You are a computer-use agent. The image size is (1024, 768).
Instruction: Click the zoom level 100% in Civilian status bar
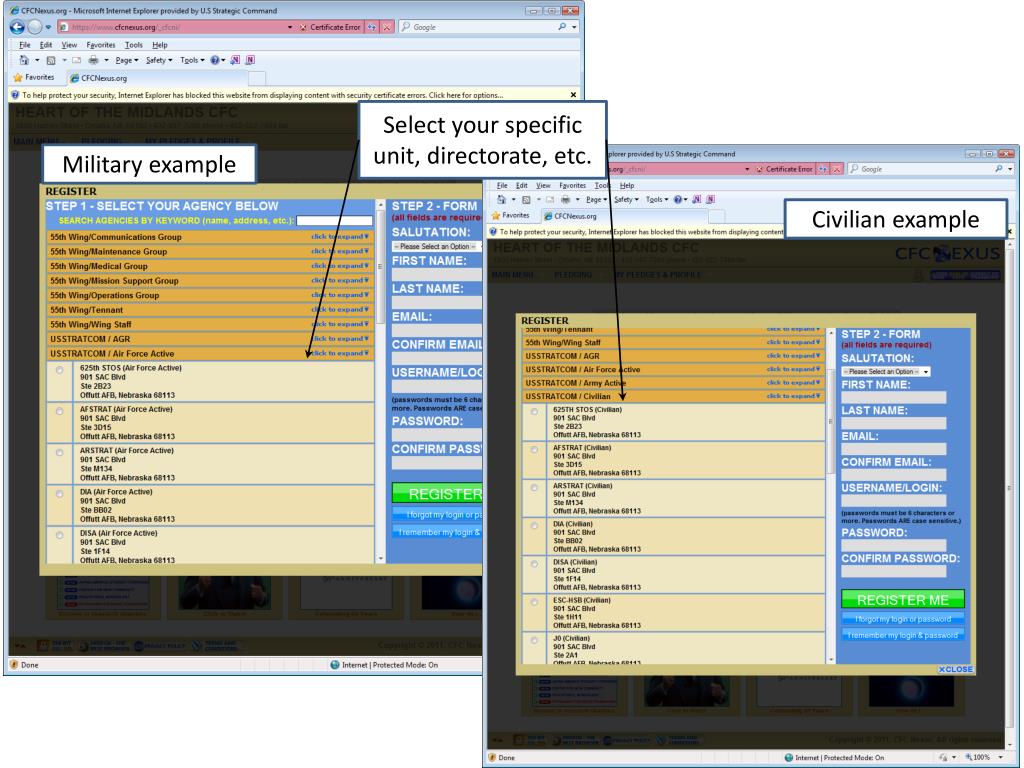pyautogui.click(x=982, y=758)
